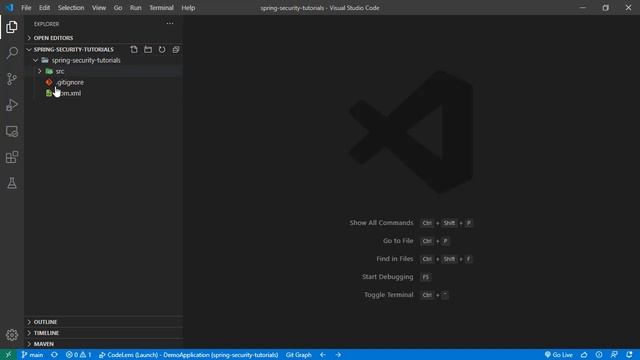Click CodeLens Launch DemoApplication debug config

[x=189, y=355]
